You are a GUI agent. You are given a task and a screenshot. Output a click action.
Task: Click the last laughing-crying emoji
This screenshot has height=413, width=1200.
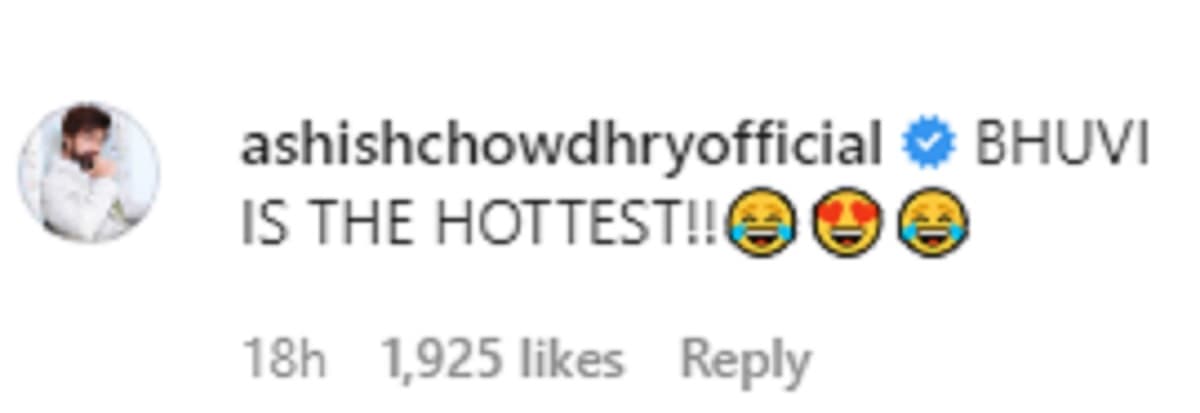(932, 224)
